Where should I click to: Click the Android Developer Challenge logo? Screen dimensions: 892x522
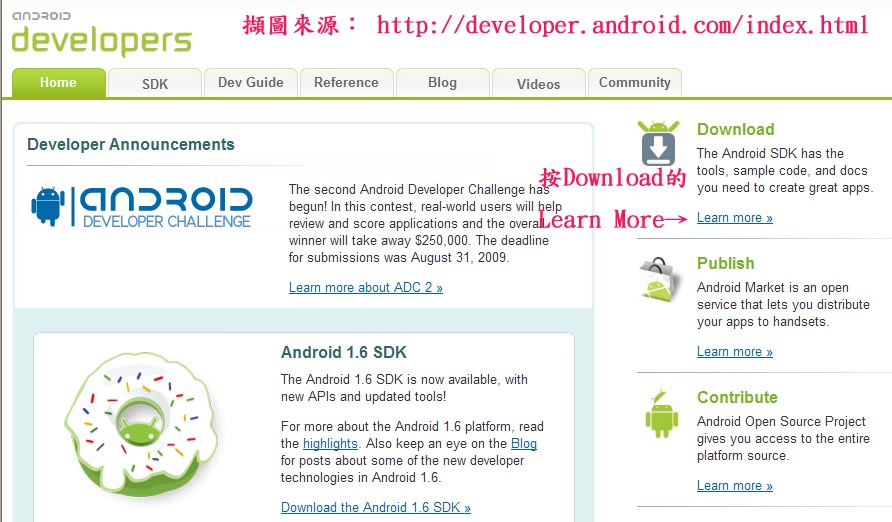142,206
